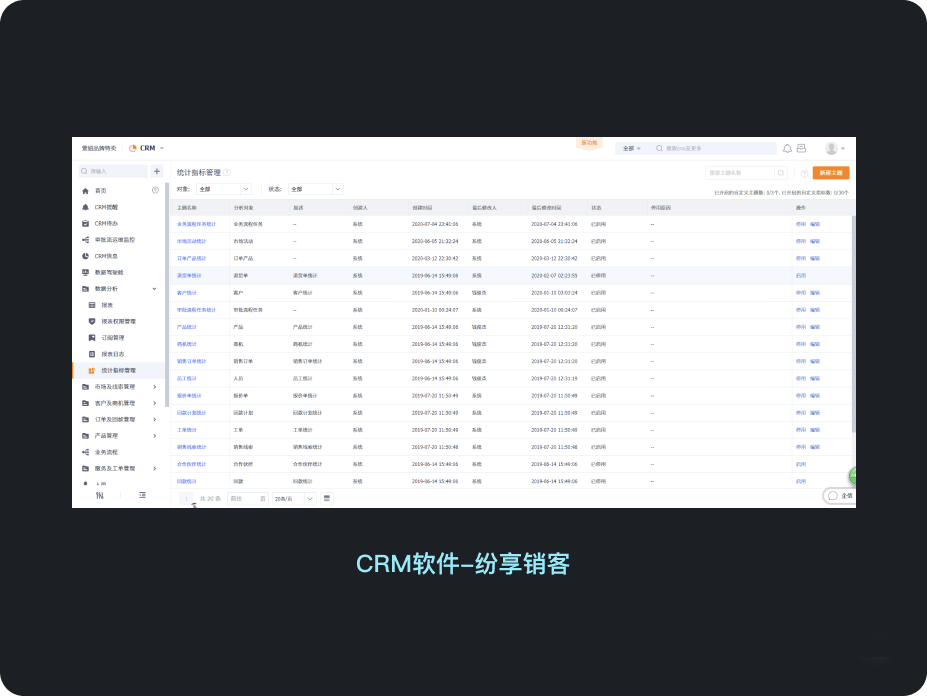
Task: Click the help icon beside 首页
Action: point(155,190)
